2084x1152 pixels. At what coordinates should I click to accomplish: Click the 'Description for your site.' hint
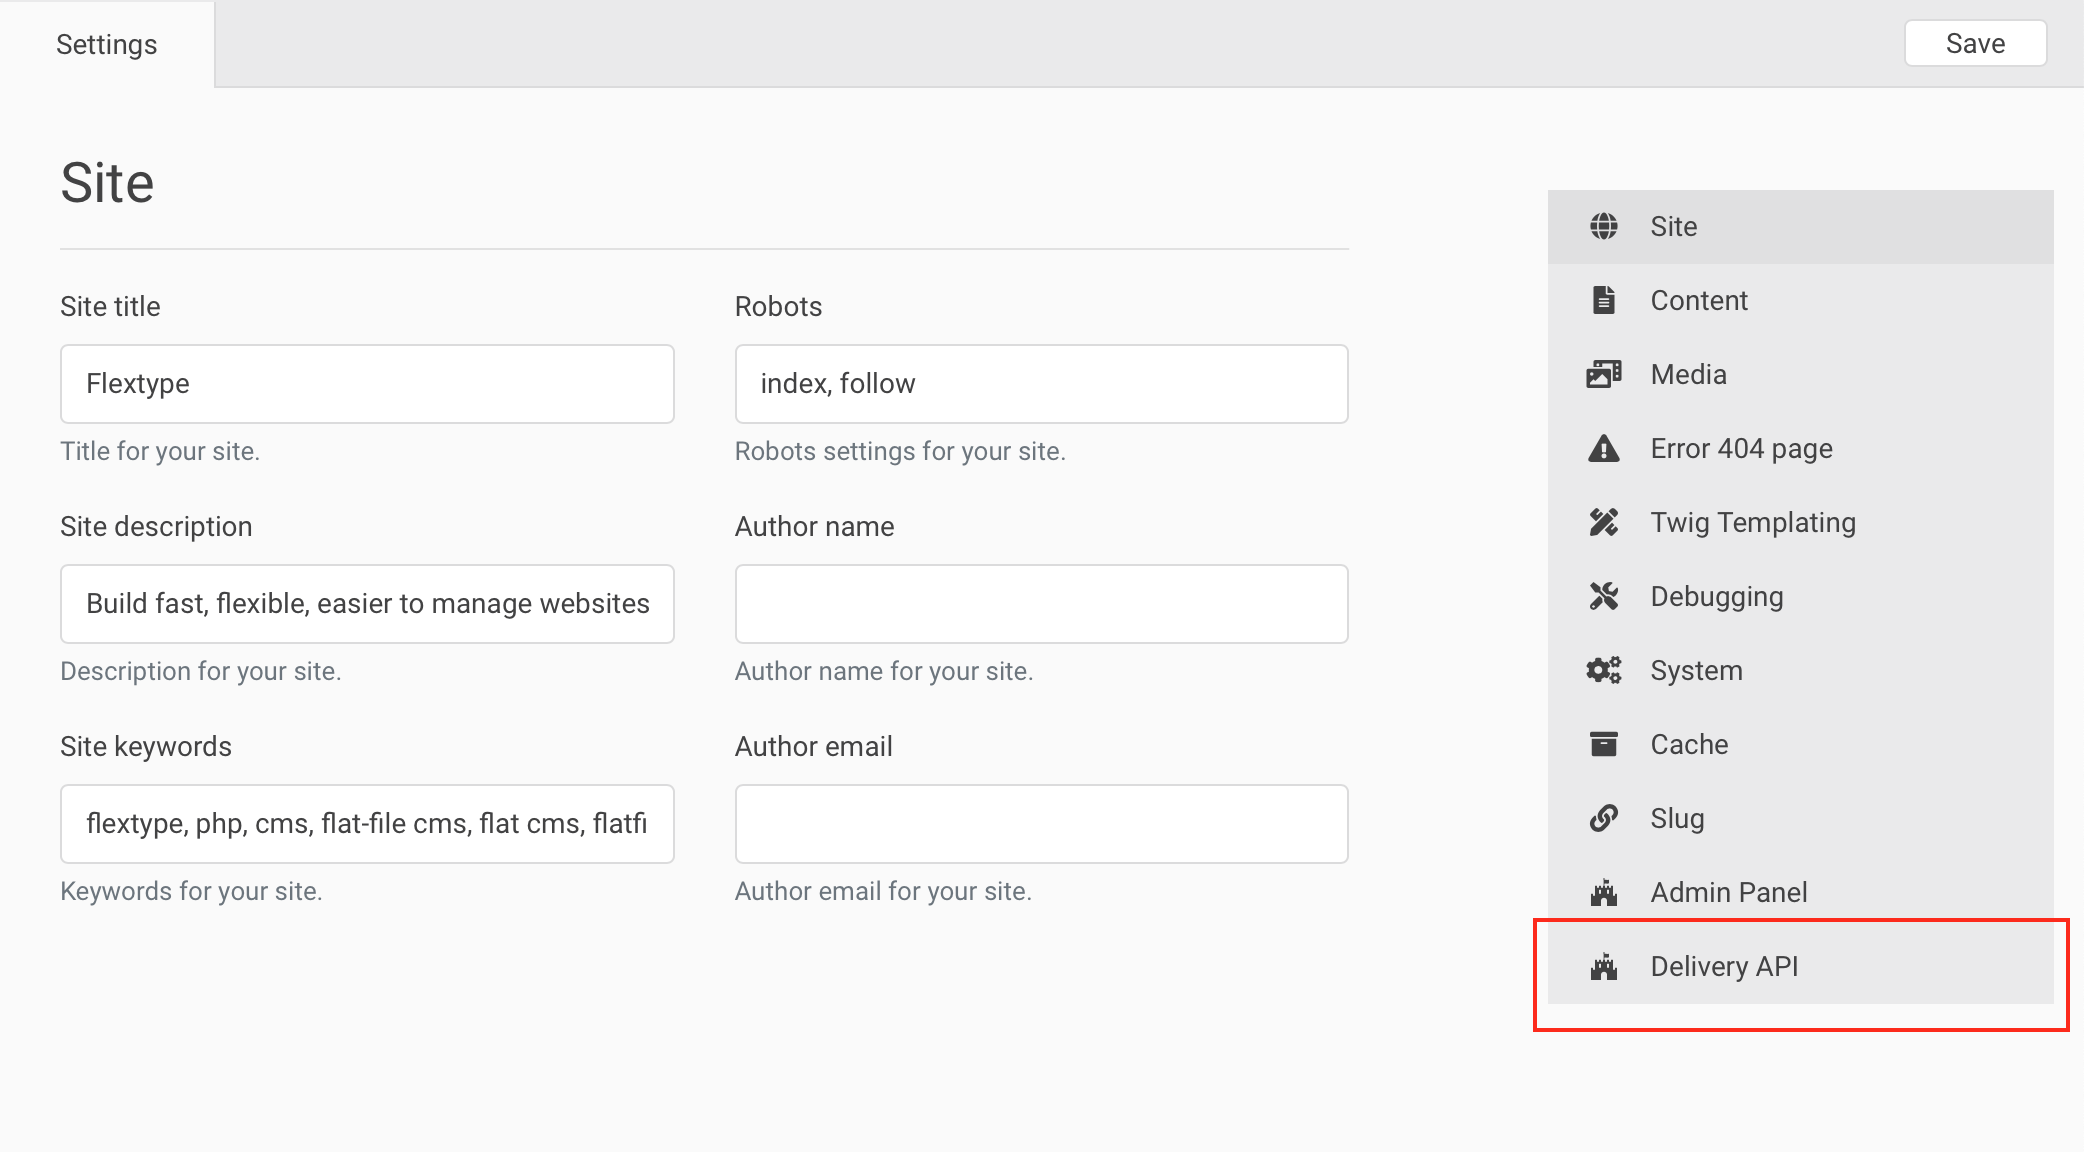tap(201, 671)
